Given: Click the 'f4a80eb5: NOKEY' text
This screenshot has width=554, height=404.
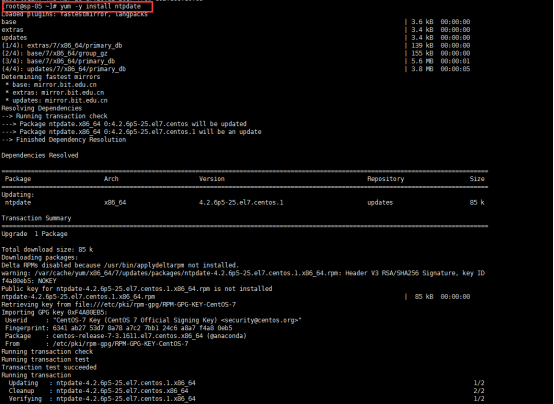Looking at the screenshot, I should [29, 281].
